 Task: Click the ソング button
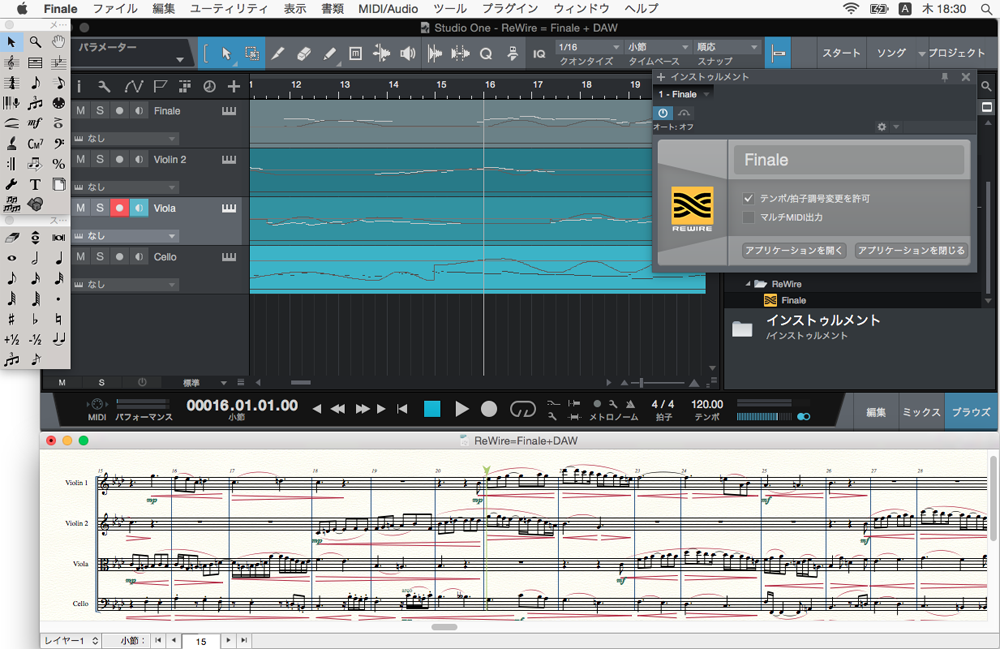point(891,53)
